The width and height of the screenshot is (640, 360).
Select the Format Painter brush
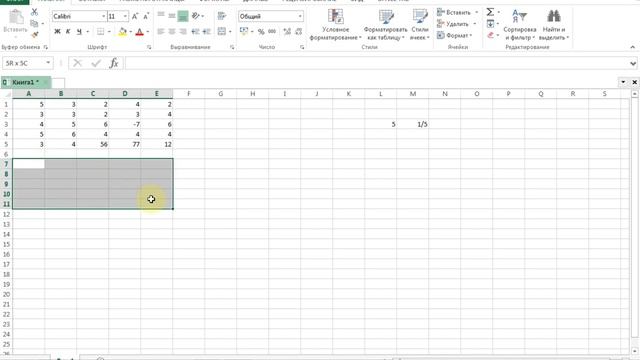(35, 34)
